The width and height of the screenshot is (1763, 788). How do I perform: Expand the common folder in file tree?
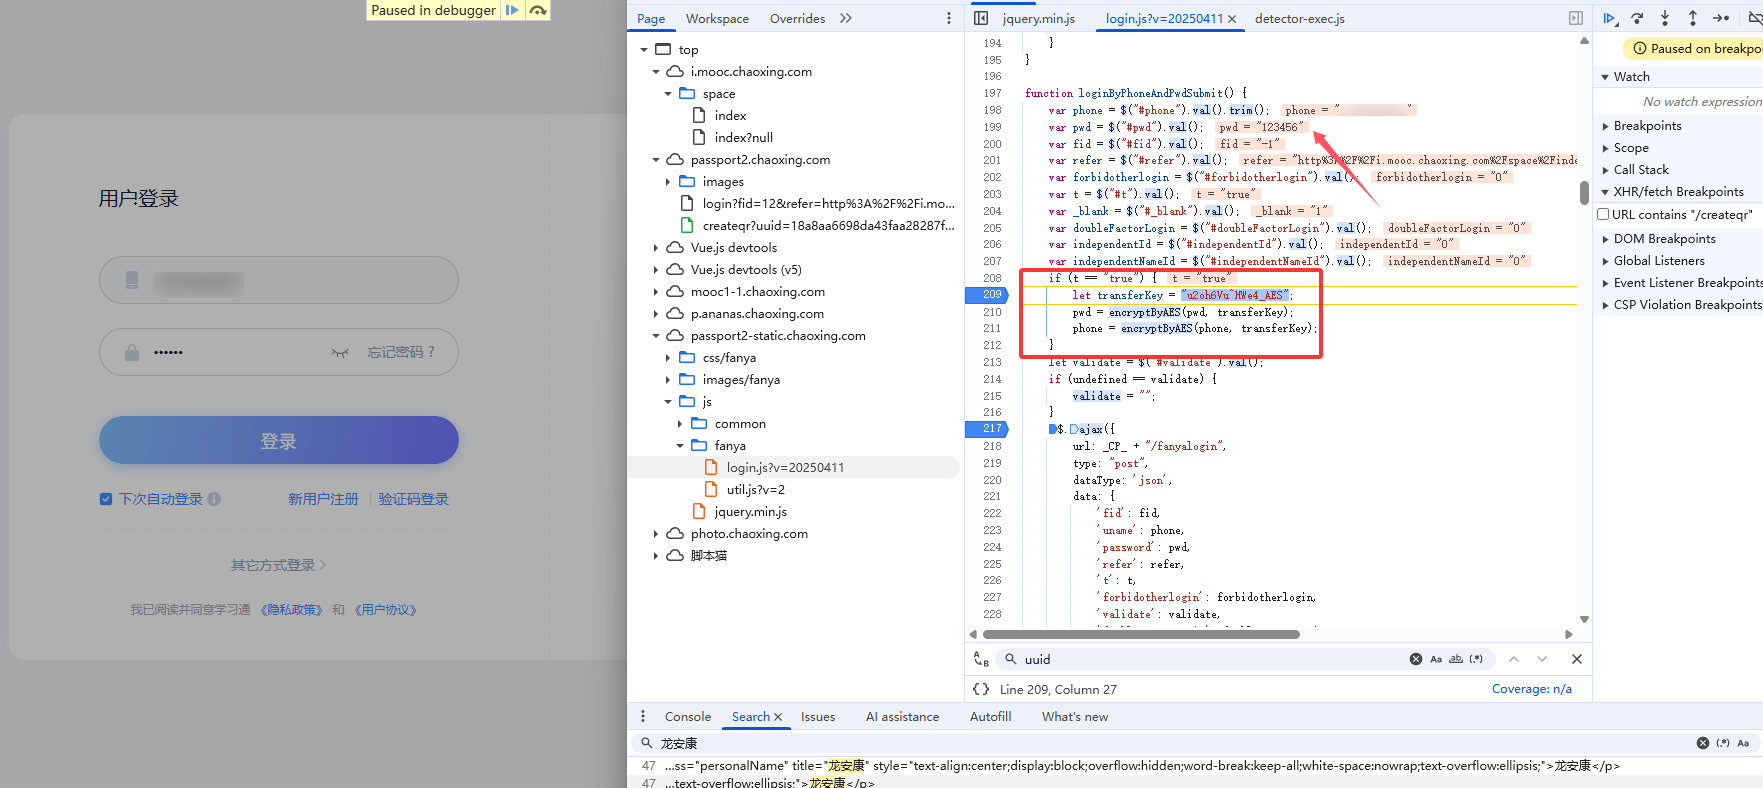(681, 424)
